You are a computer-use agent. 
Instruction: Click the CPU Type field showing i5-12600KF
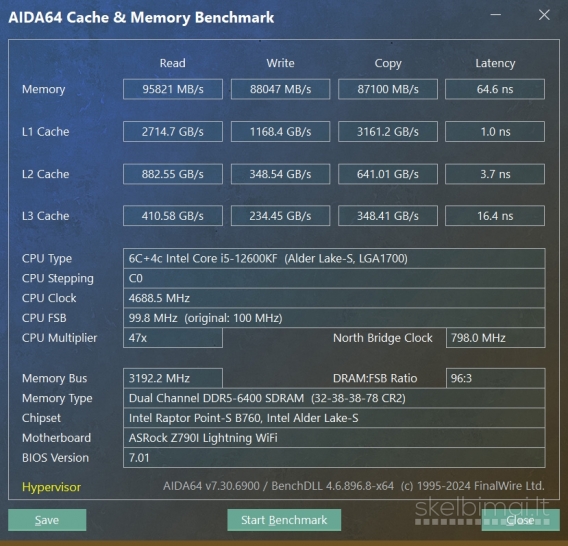[x=334, y=258]
